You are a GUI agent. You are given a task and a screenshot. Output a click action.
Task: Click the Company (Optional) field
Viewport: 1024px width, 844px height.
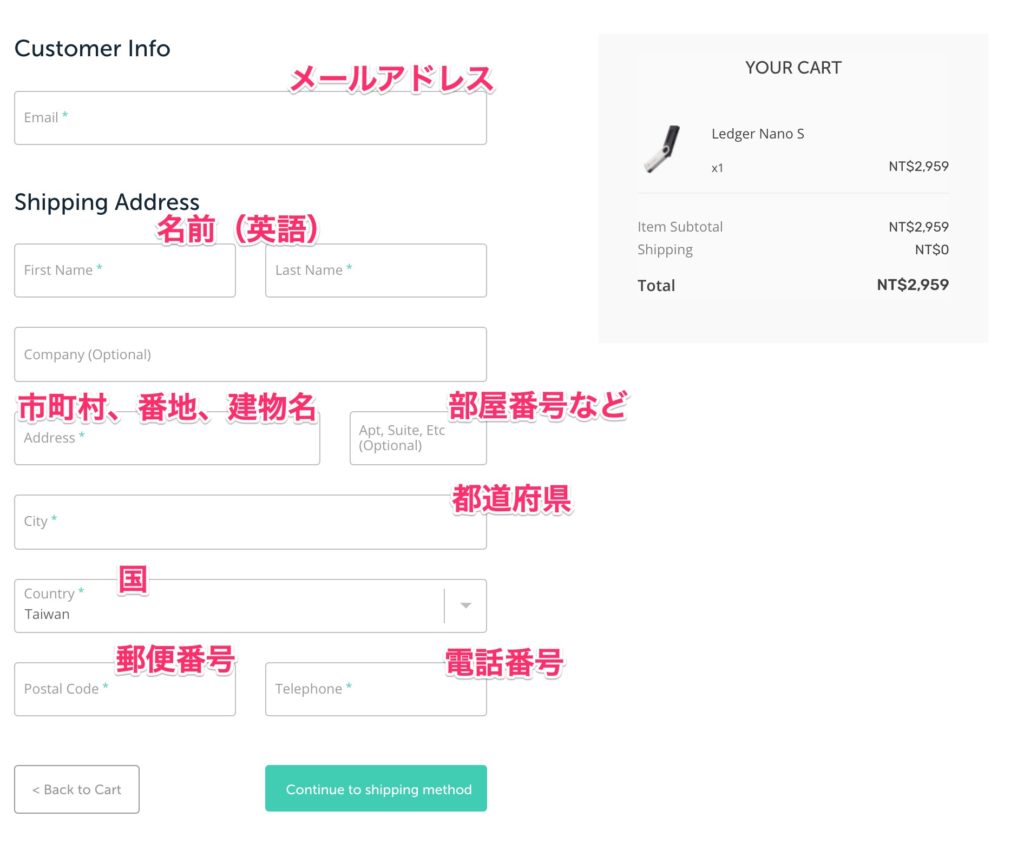point(250,354)
